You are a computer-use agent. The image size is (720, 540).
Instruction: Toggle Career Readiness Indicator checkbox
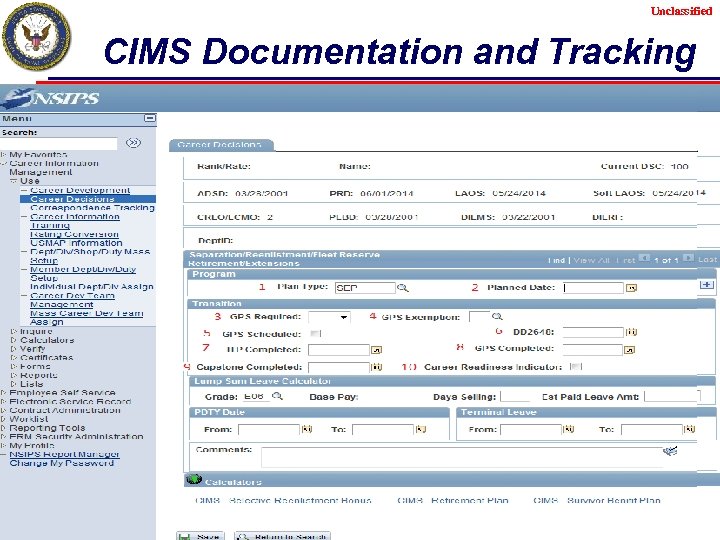(575, 366)
